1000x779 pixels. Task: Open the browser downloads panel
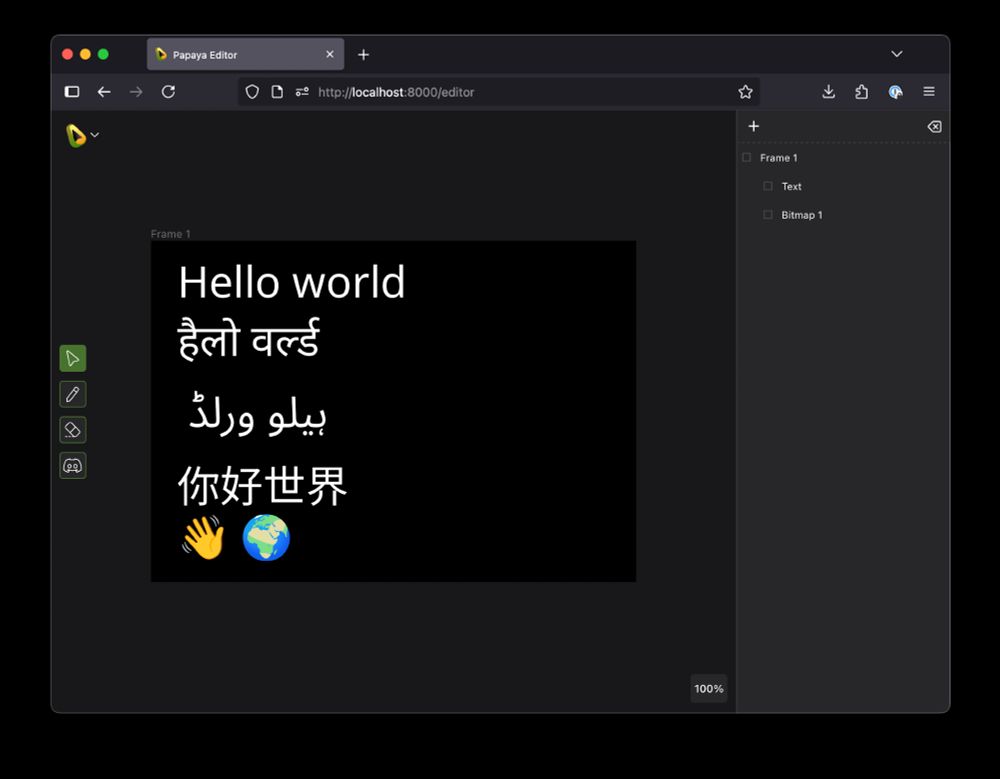pos(828,92)
